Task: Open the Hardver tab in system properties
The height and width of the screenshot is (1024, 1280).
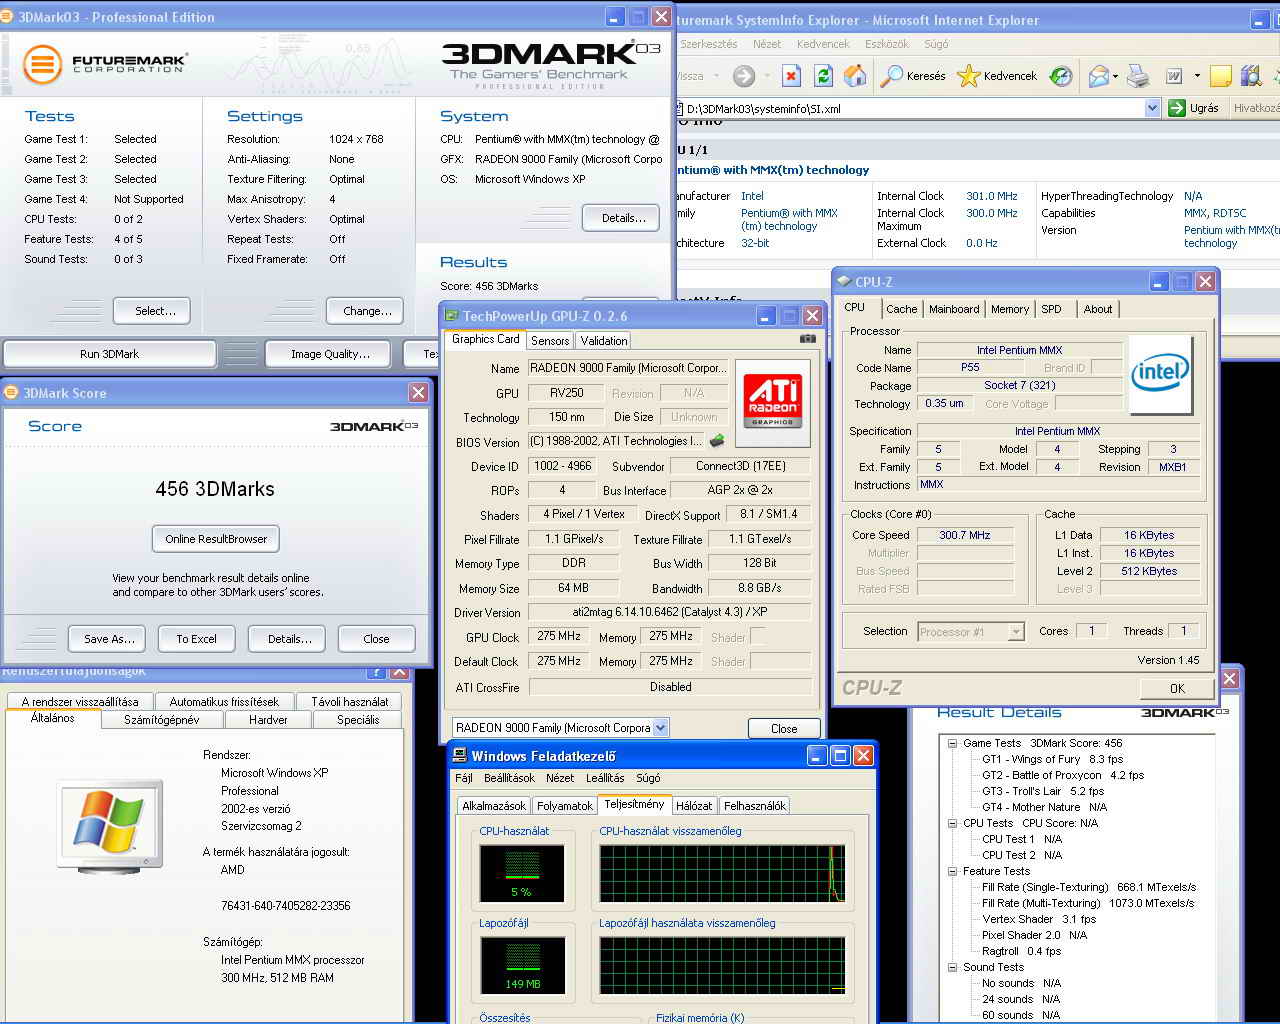Action: (x=268, y=719)
